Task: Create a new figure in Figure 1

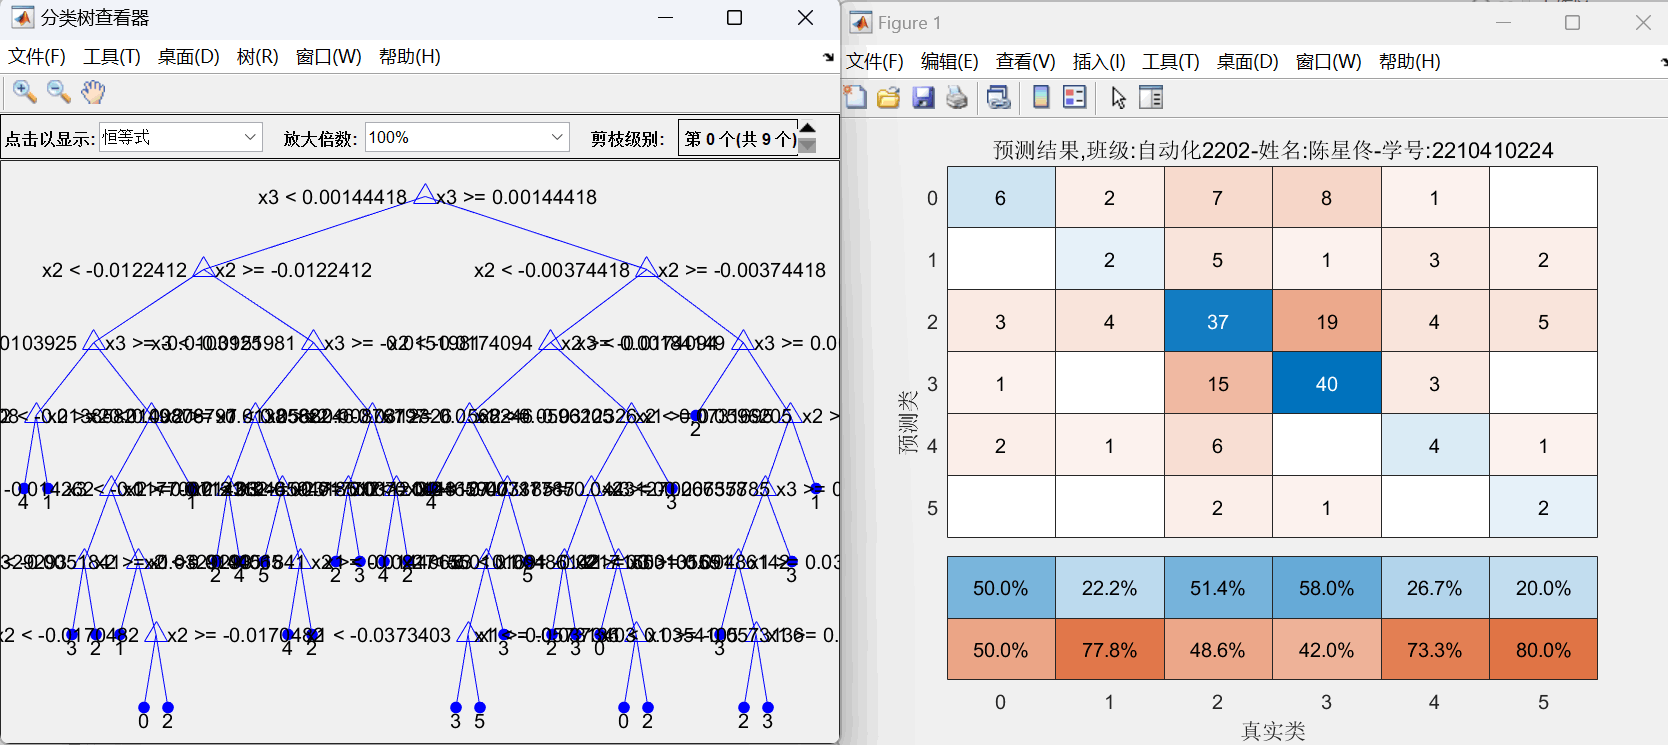Action: coord(855,97)
